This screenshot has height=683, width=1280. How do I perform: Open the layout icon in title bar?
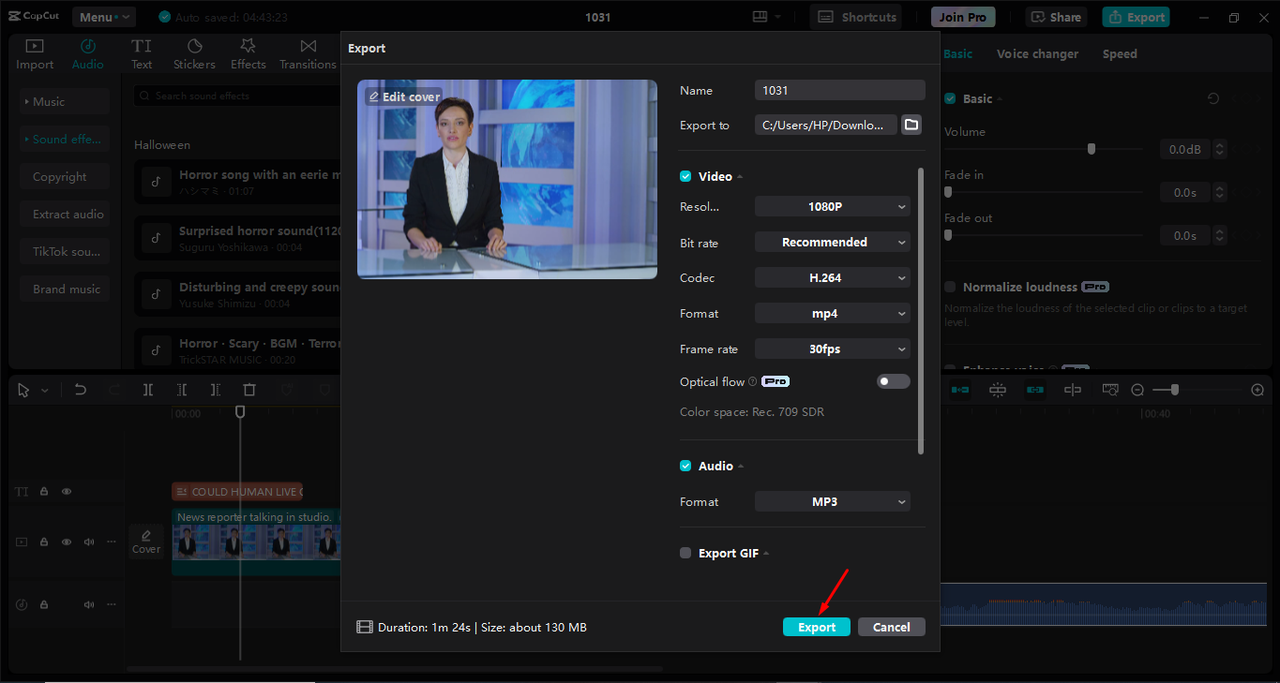coord(760,17)
